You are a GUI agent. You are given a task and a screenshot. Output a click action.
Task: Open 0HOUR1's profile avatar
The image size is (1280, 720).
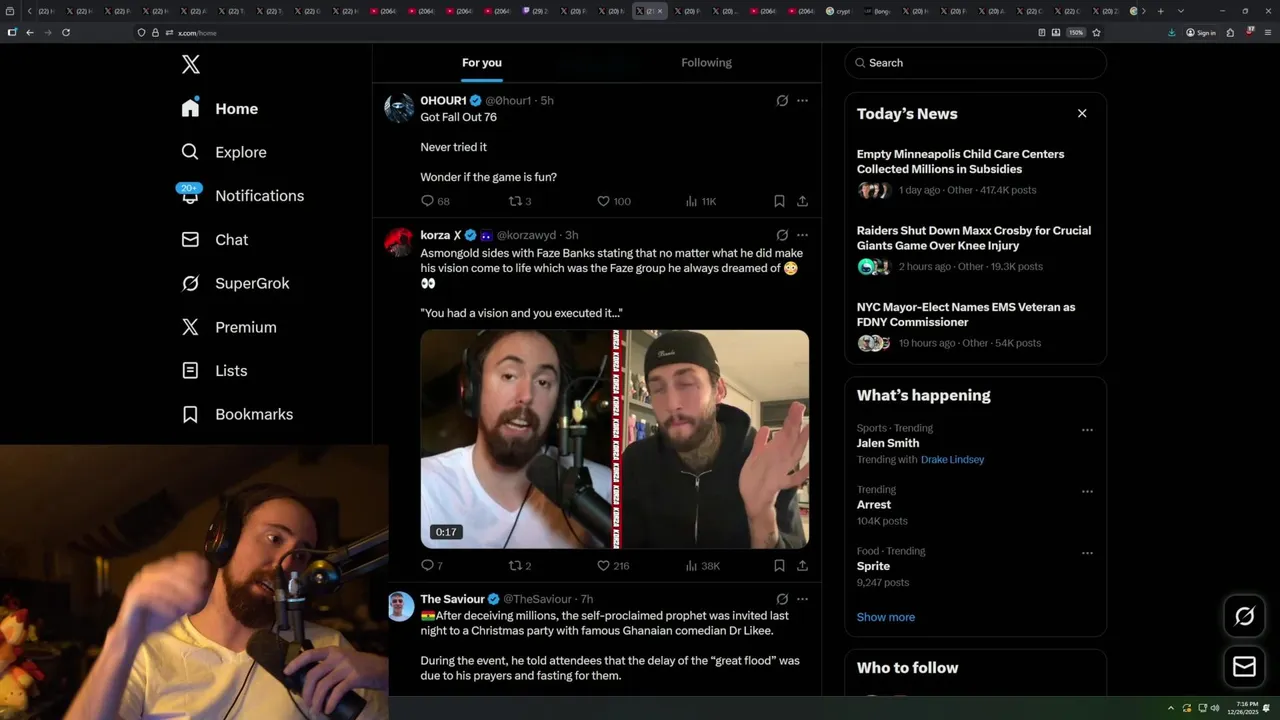click(399, 108)
